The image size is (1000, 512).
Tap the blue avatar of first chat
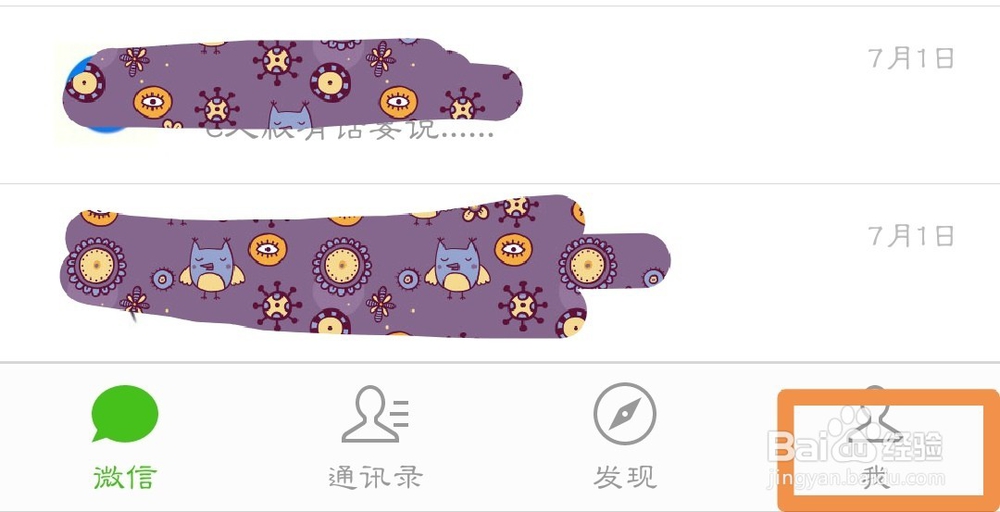coord(96,94)
